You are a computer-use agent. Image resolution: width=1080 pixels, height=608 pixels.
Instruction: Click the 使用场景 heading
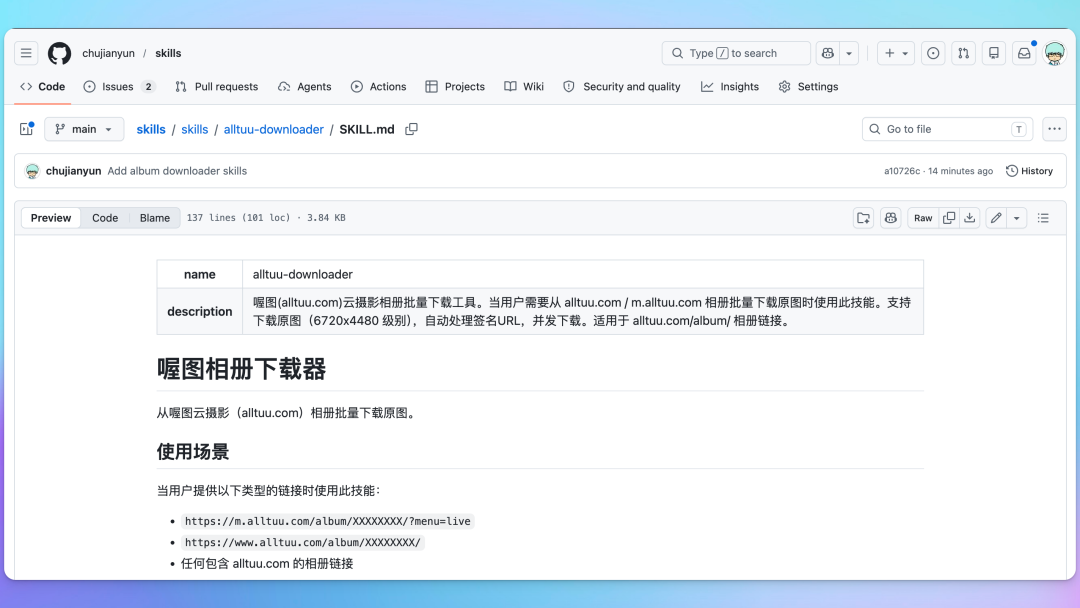click(193, 452)
